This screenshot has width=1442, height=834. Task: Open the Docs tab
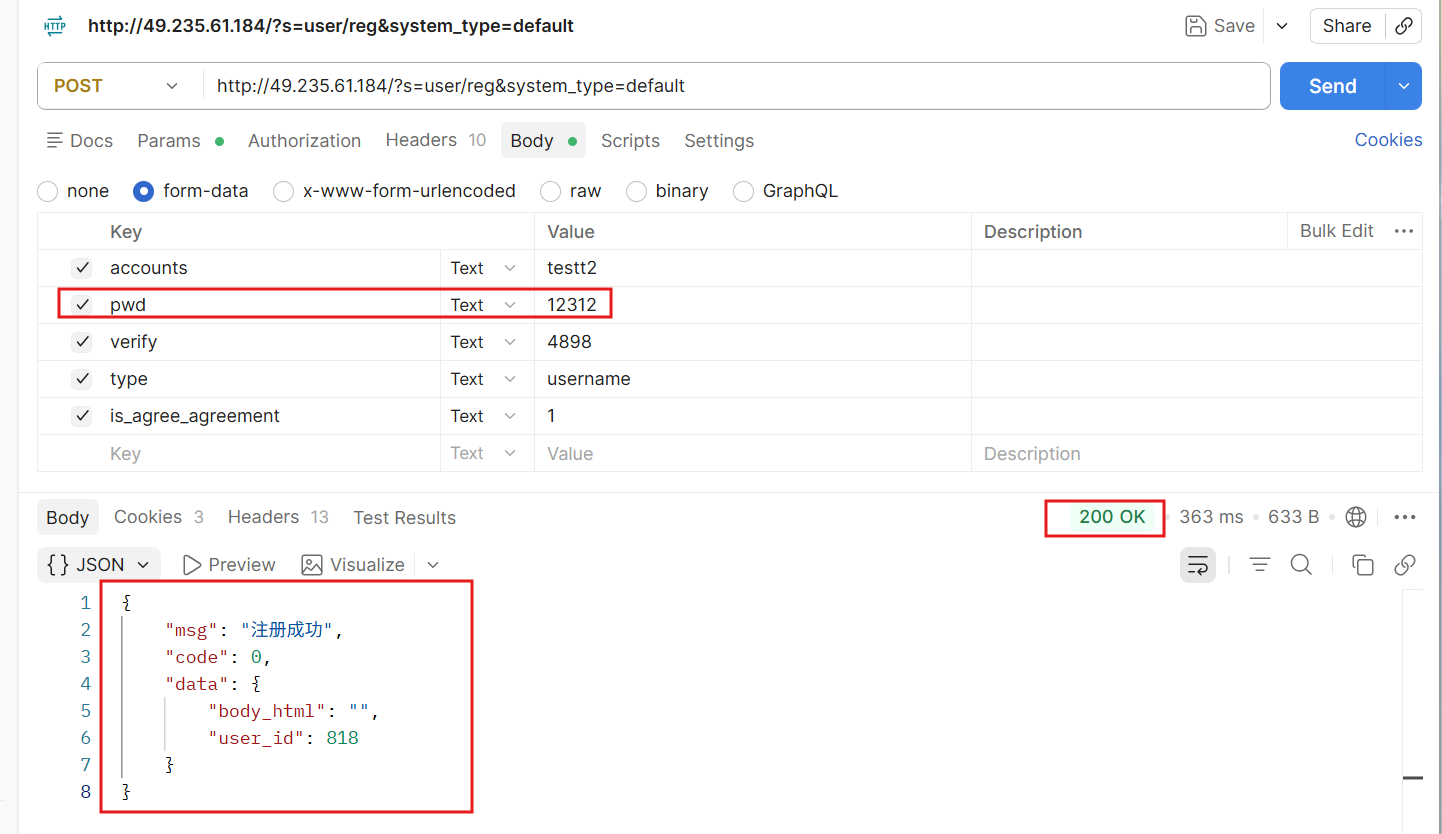(80, 141)
